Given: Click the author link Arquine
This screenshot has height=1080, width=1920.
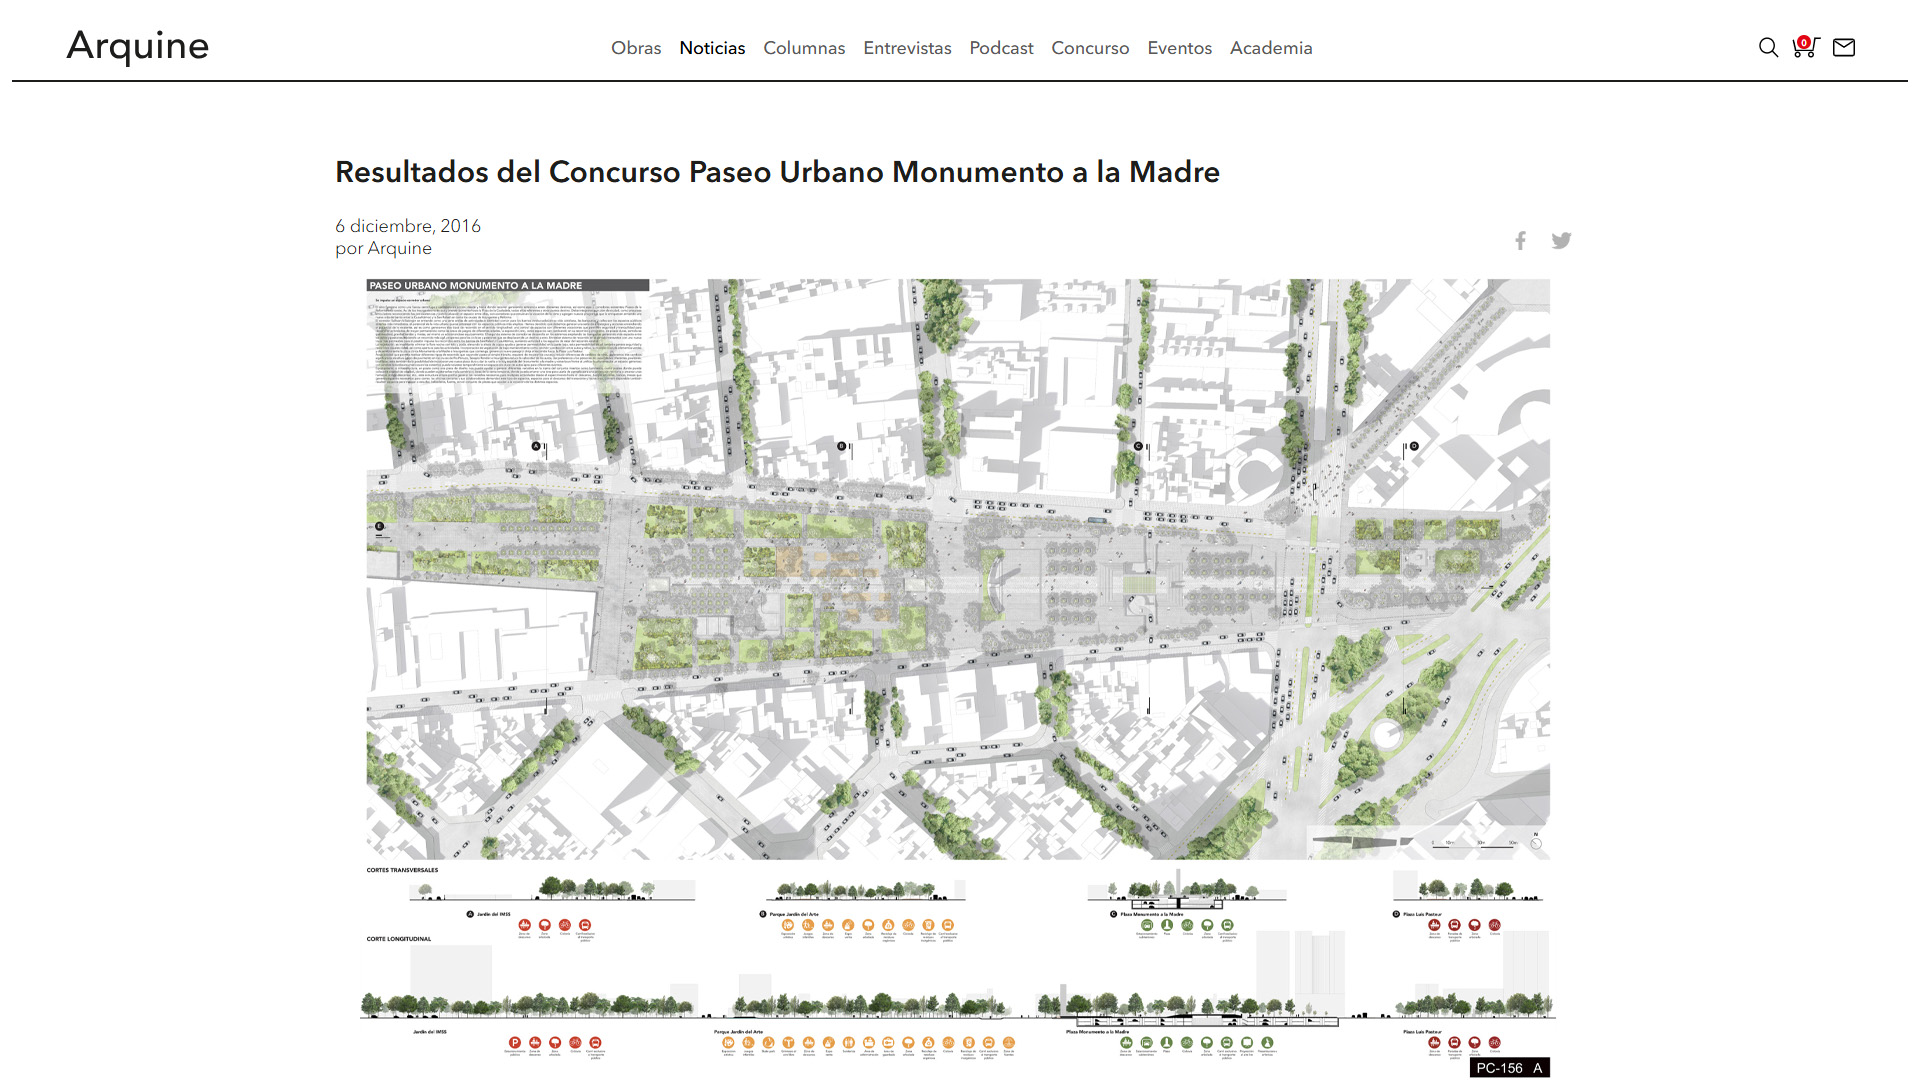Looking at the screenshot, I should [x=399, y=249].
